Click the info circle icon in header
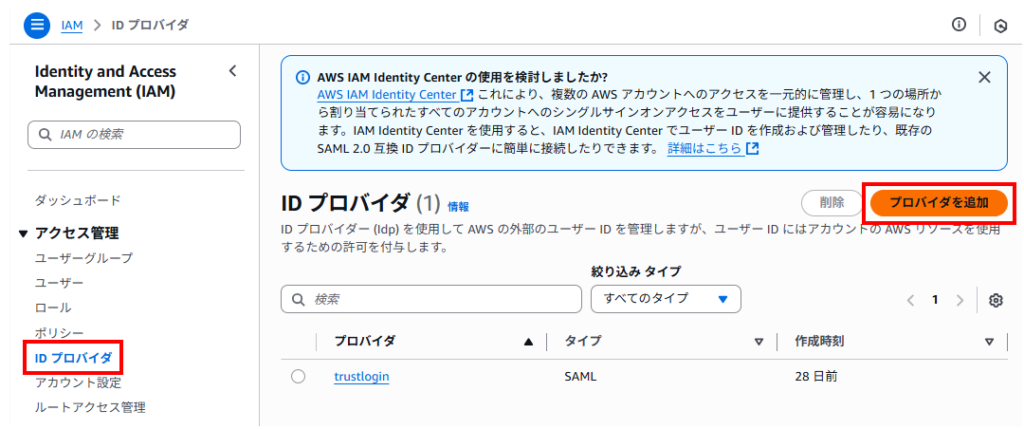 click(x=959, y=25)
